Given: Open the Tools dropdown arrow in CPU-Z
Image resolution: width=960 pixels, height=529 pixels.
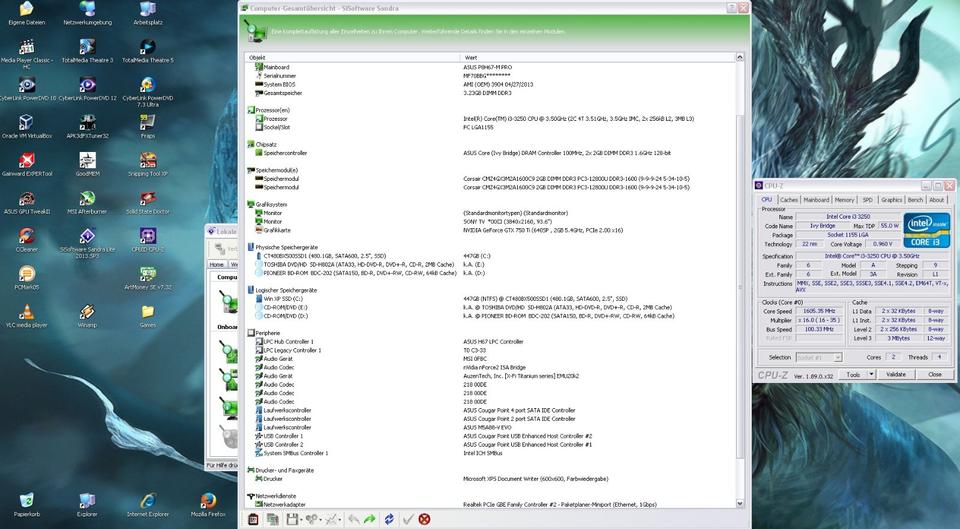Looking at the screenshot, I should 871,374.
